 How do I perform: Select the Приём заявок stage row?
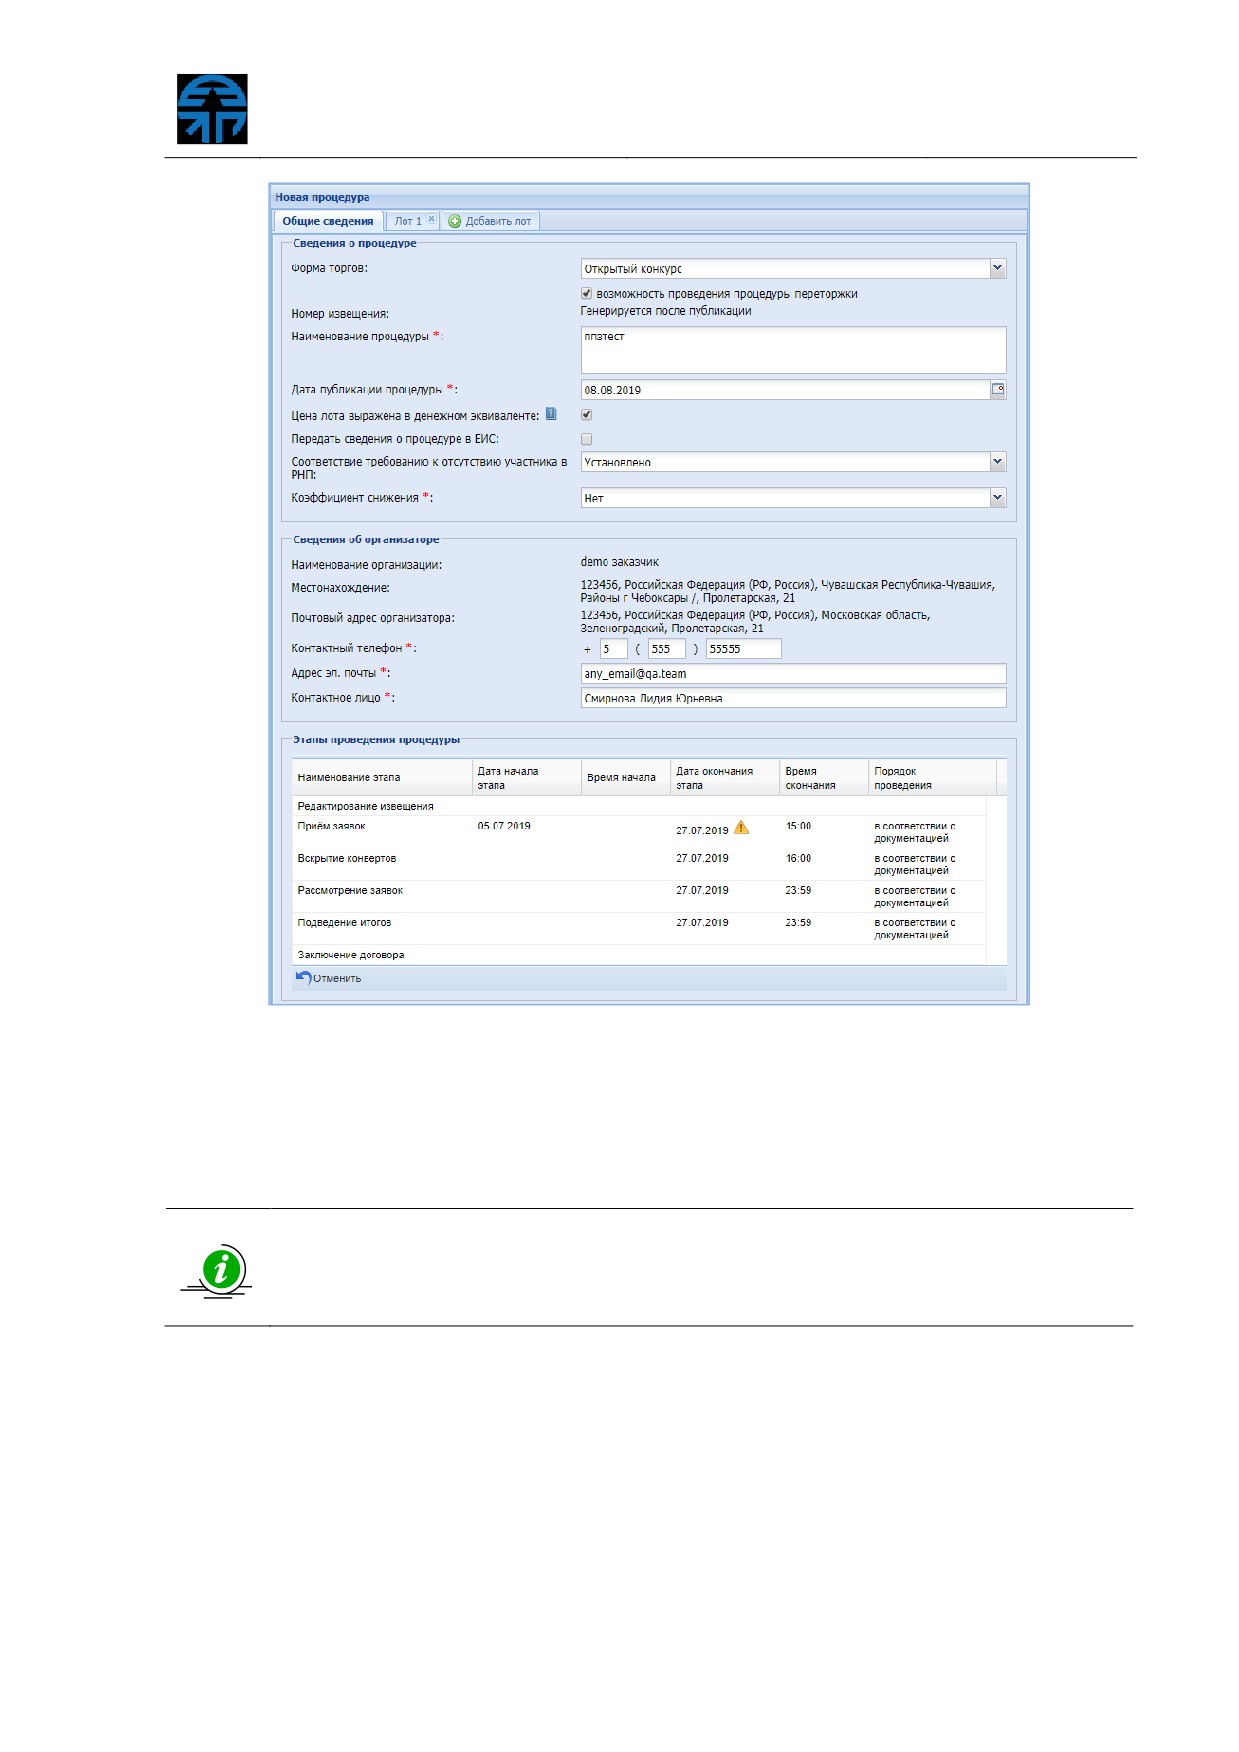tap(639, 832)
